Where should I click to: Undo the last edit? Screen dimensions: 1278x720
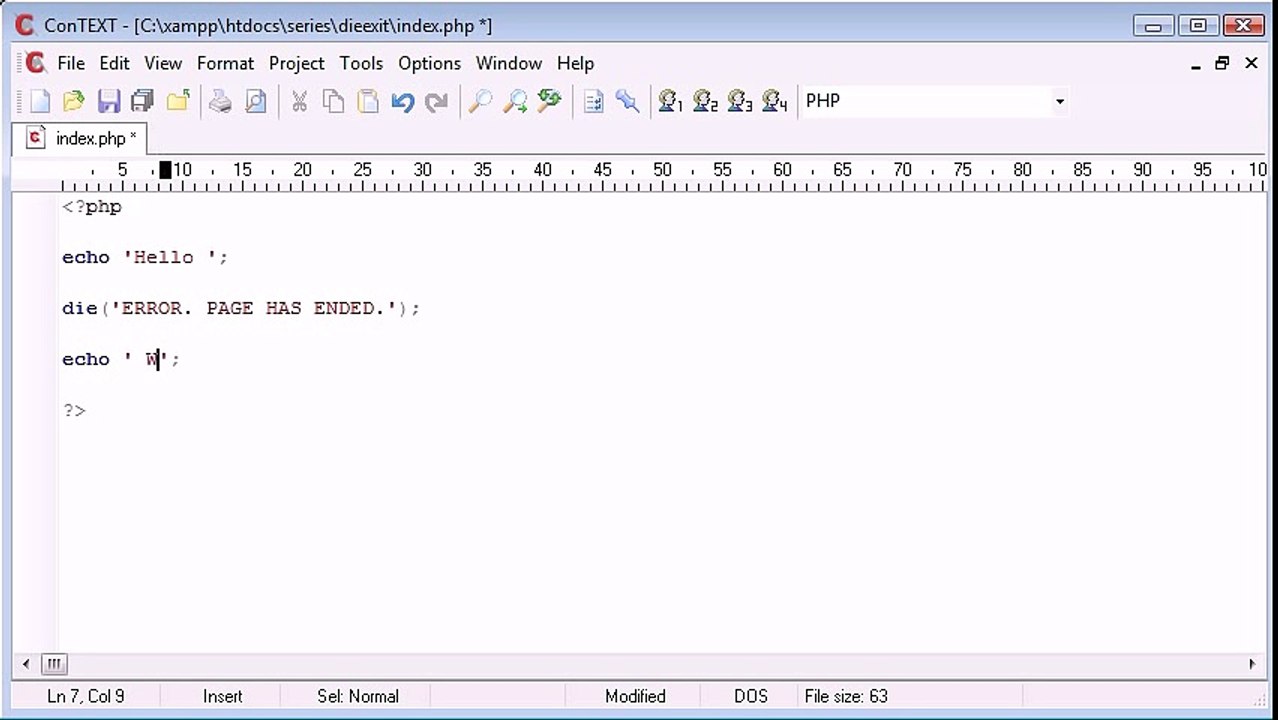point(402,101)
